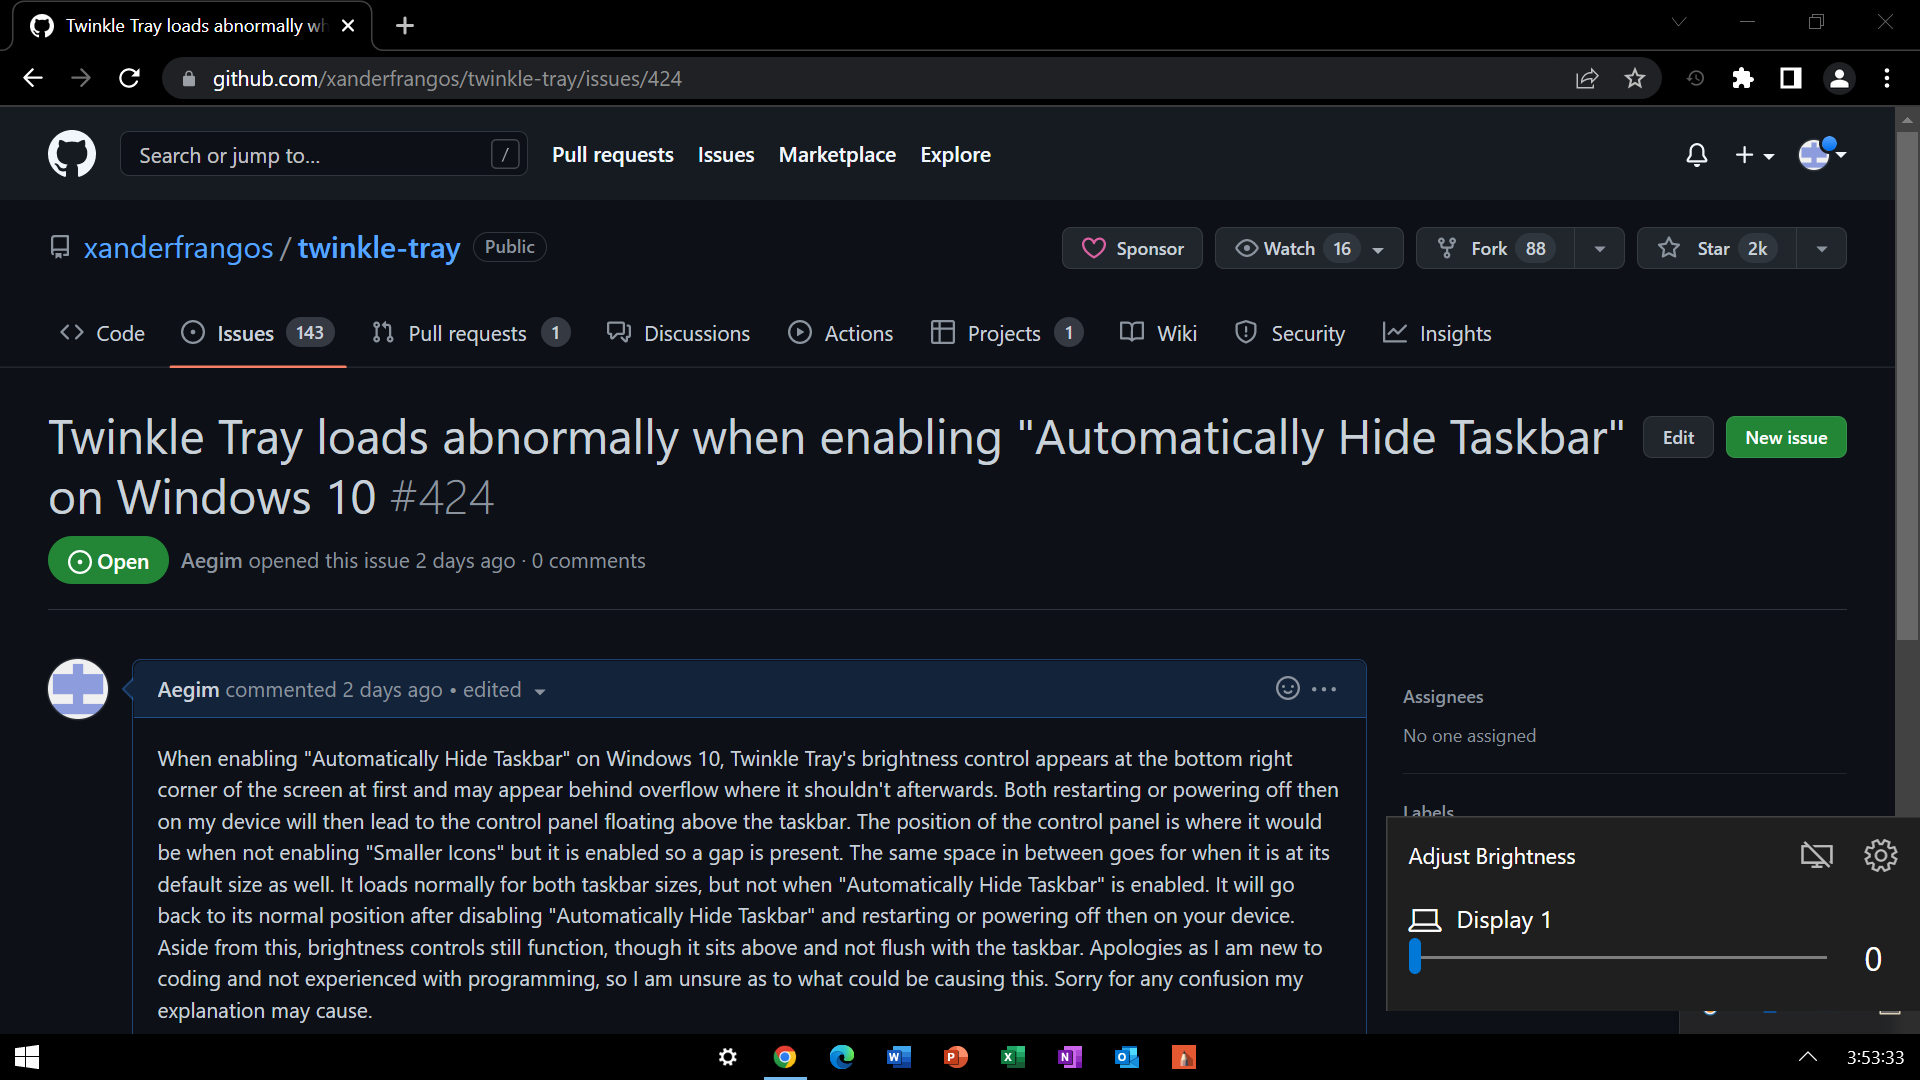Open the emoji reaction picker on Aegim's comment
This screenshot has width=1920, height=1080.
coord(1286,689)
